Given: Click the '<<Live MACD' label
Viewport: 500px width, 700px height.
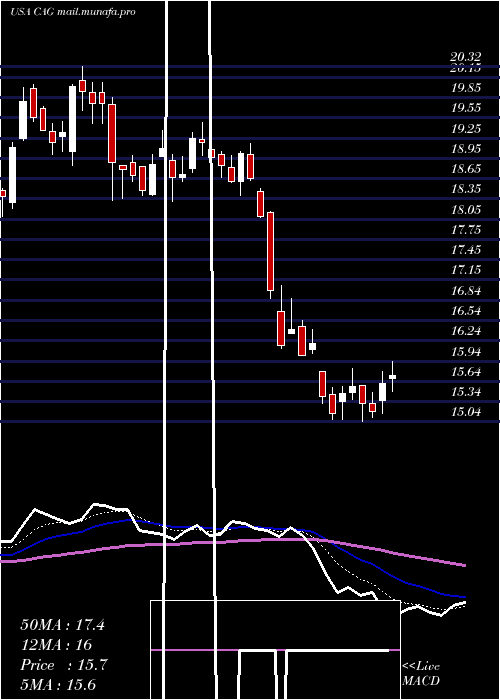Looking at the screenshot, I should [x=421, y=674].
